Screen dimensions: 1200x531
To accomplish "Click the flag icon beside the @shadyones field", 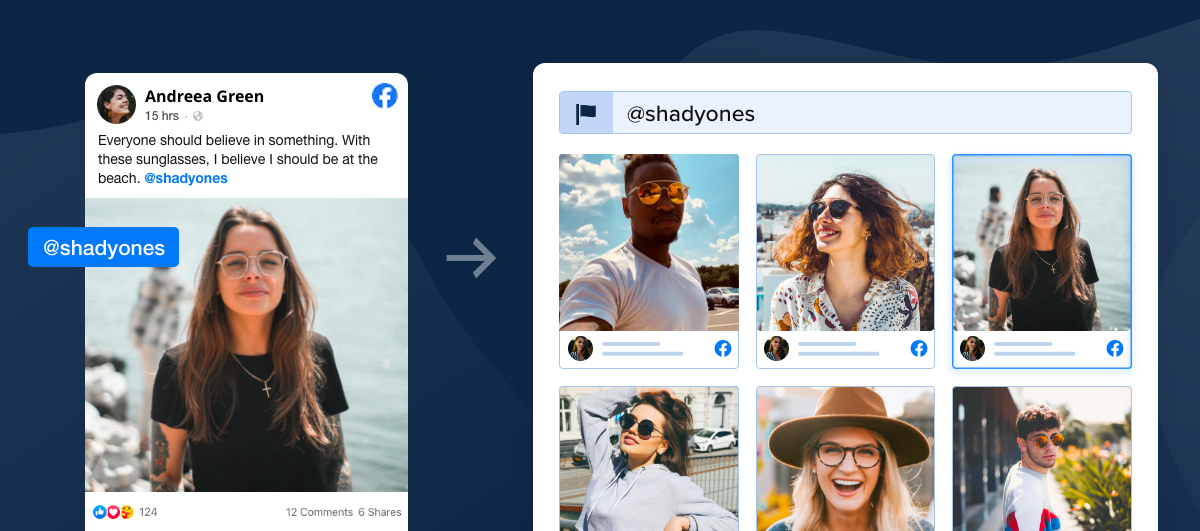I will [586, 114].
